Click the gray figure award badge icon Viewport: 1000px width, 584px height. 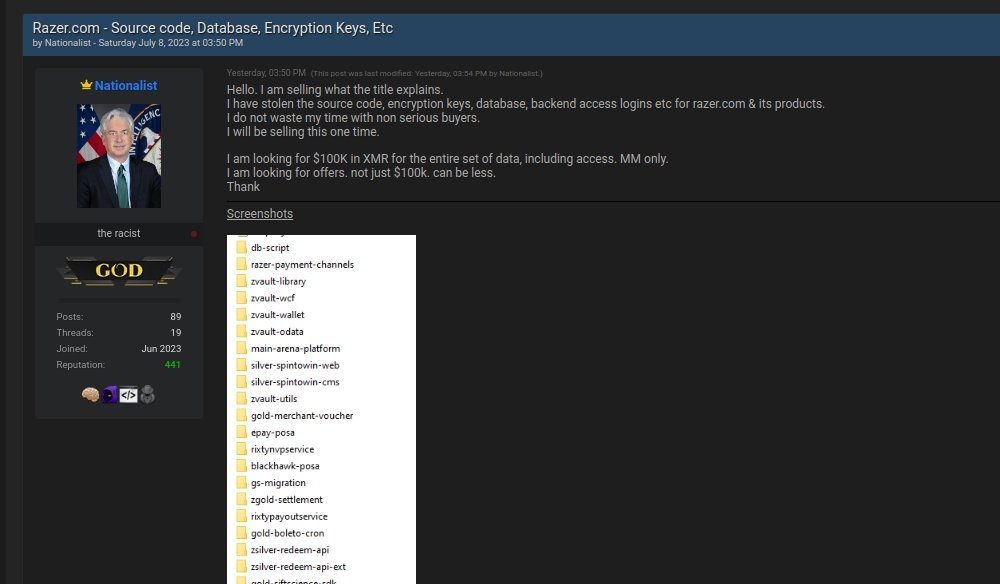click(x=147, y=395)
